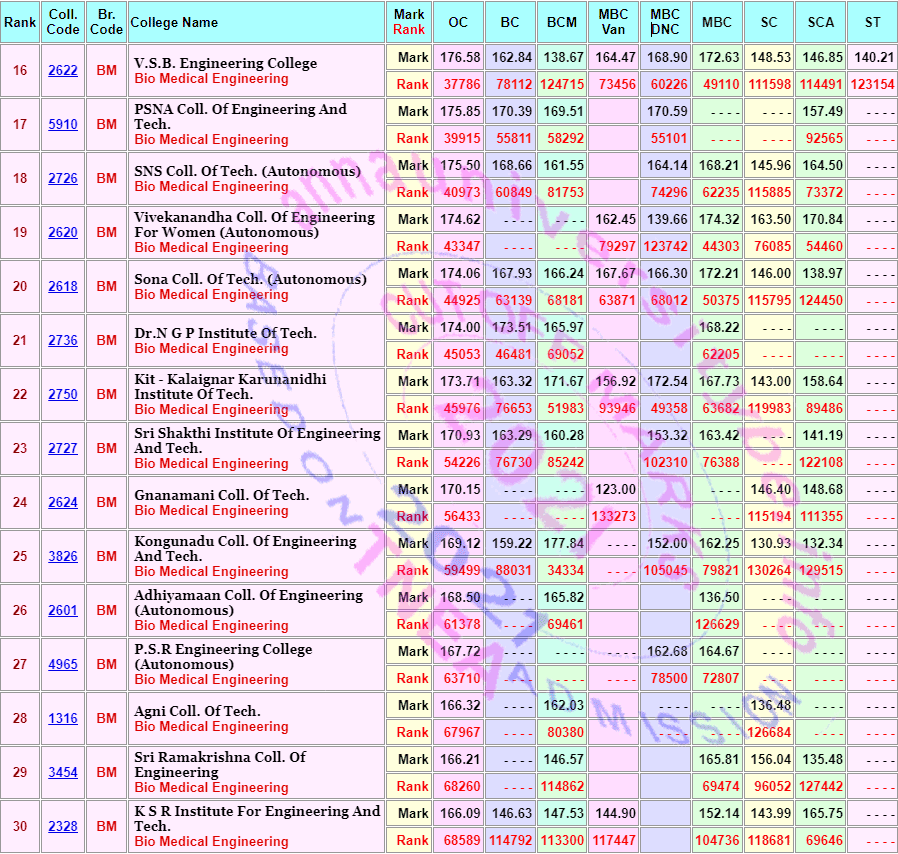Follow the 2601 Adhiyamaan code link
898x854 pixels.
point(63,611)
